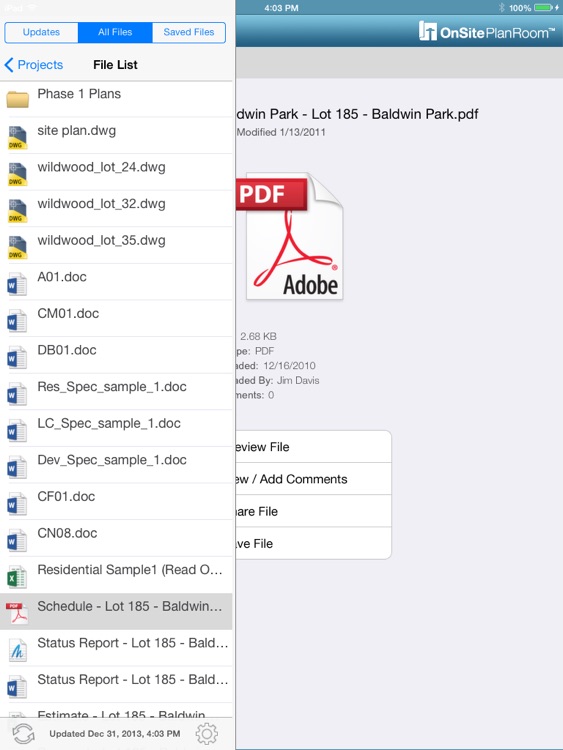The width and height of the screenshot is (563, 750).
Task: Click the Dev_Spec_sample_1.doc Word icon
Action: [17, 467]
